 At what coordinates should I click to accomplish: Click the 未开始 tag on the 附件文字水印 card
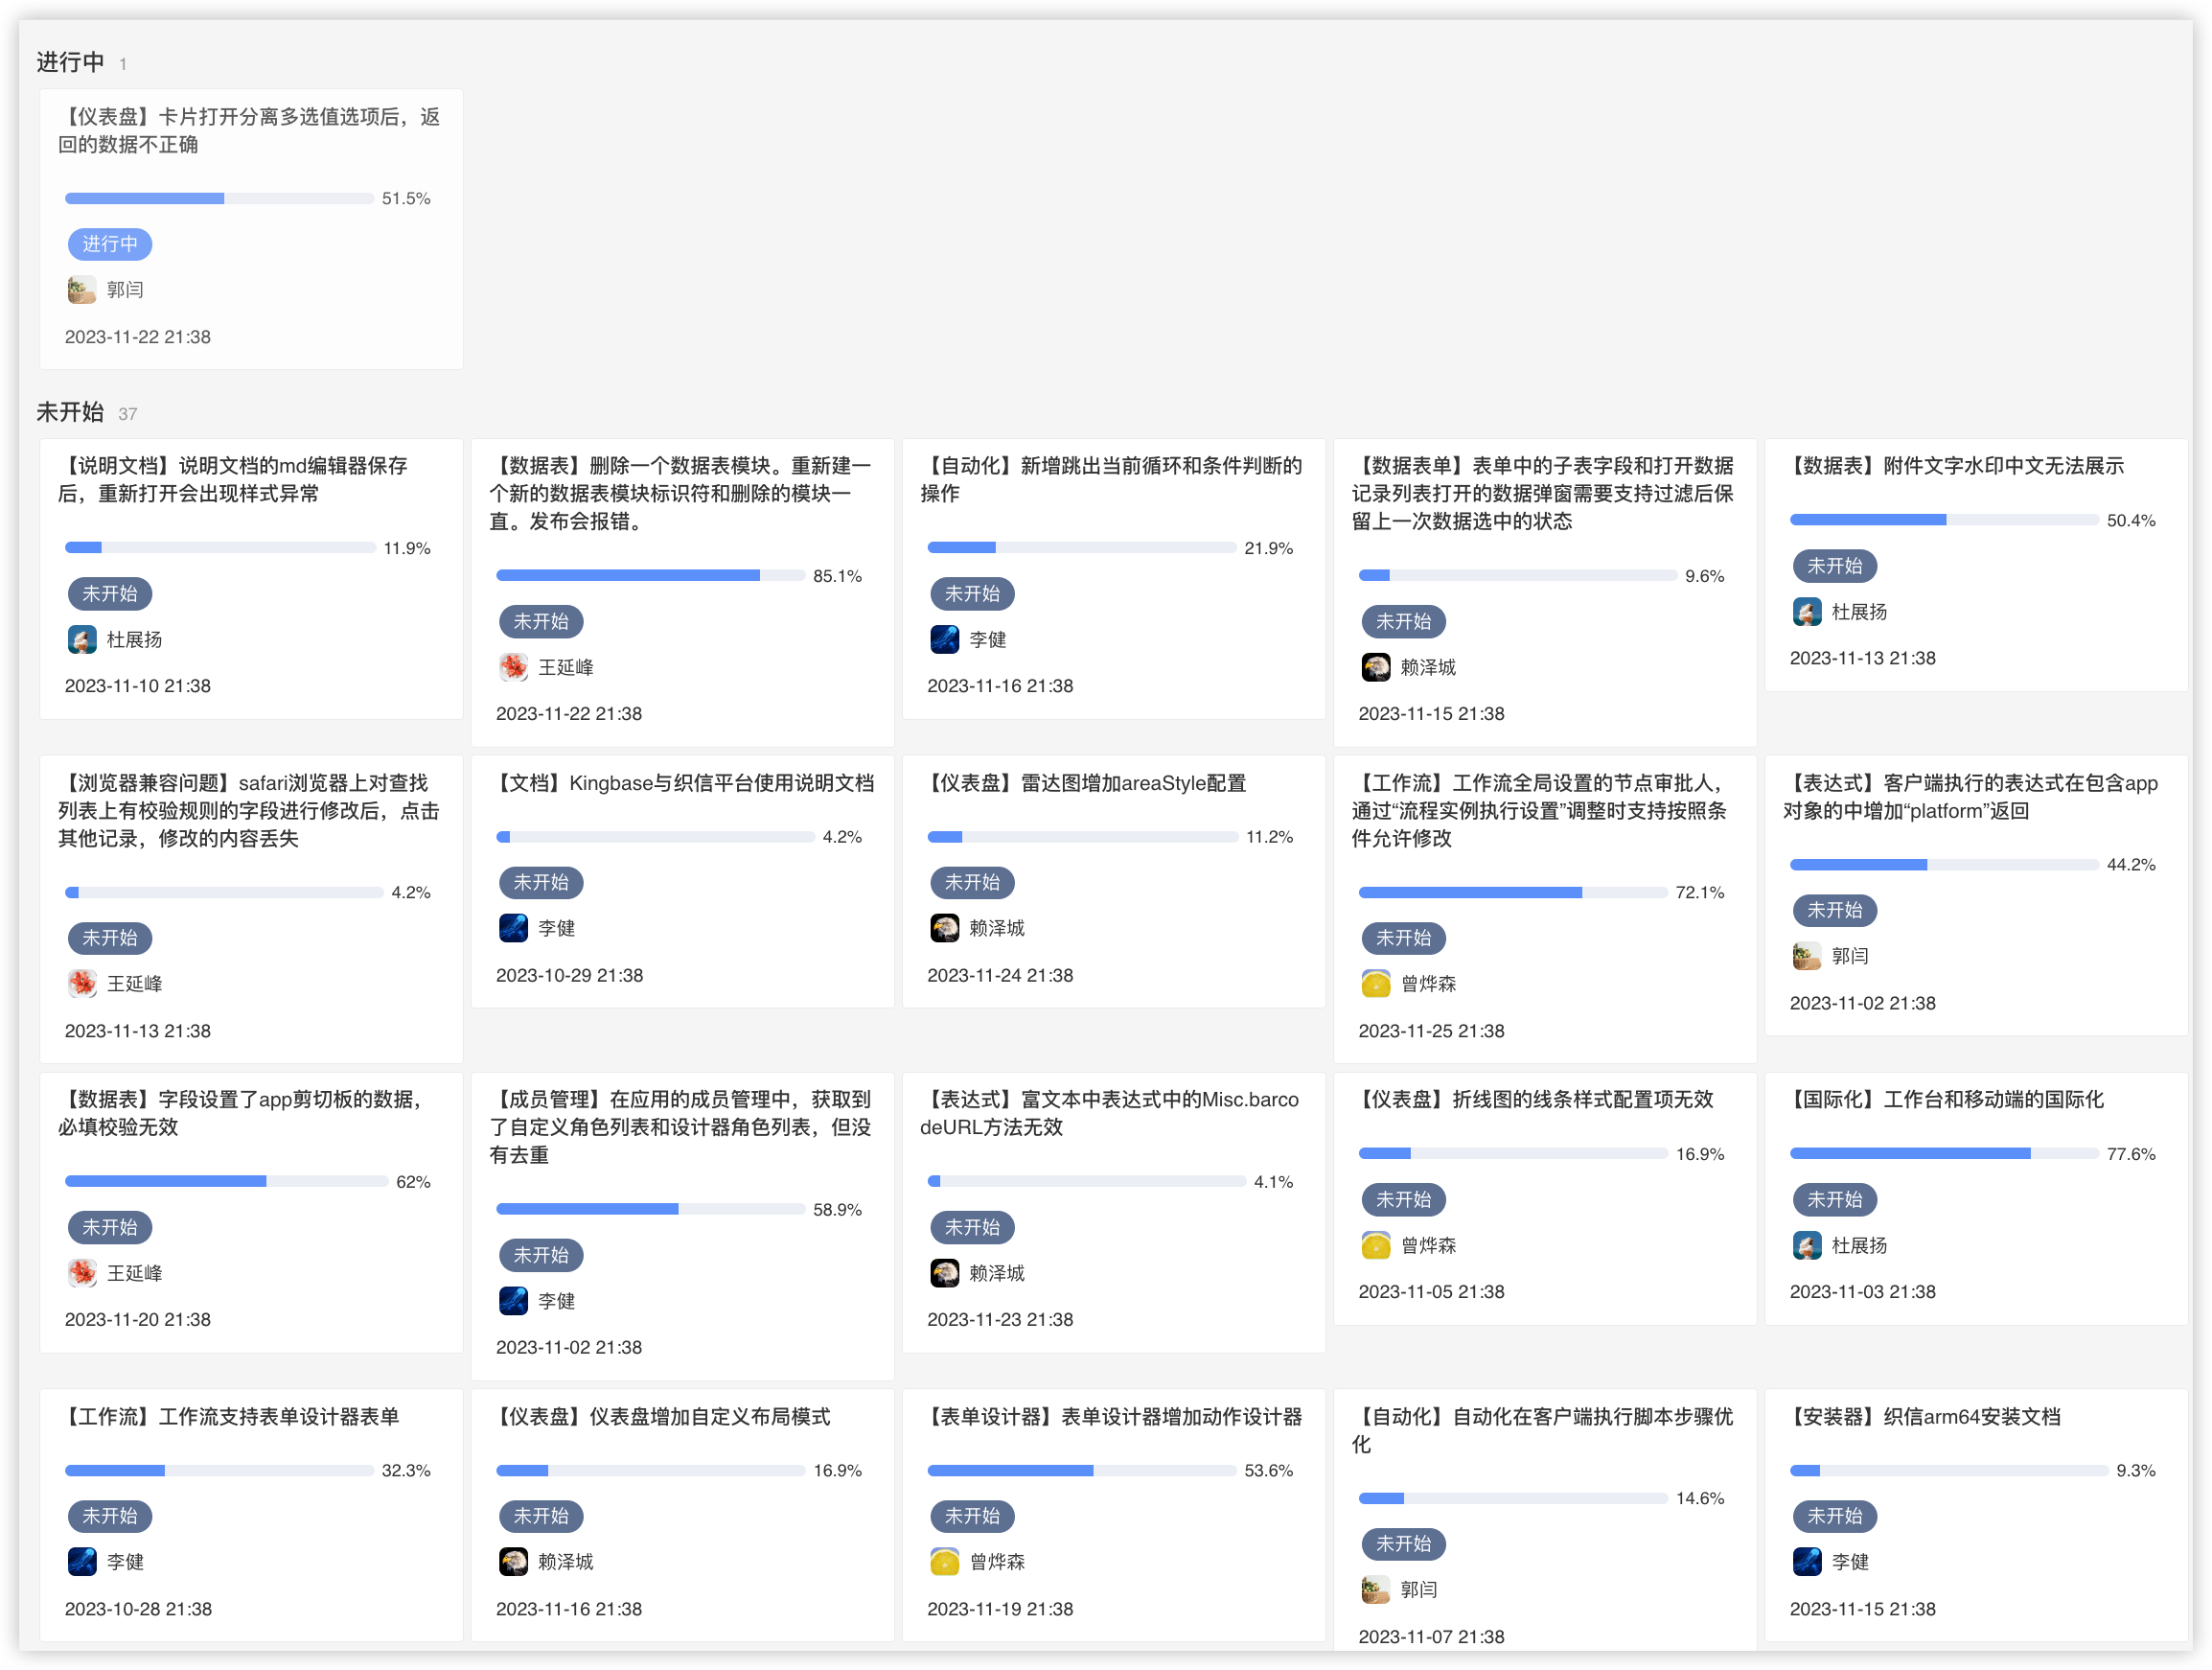tap(1834, 566)
